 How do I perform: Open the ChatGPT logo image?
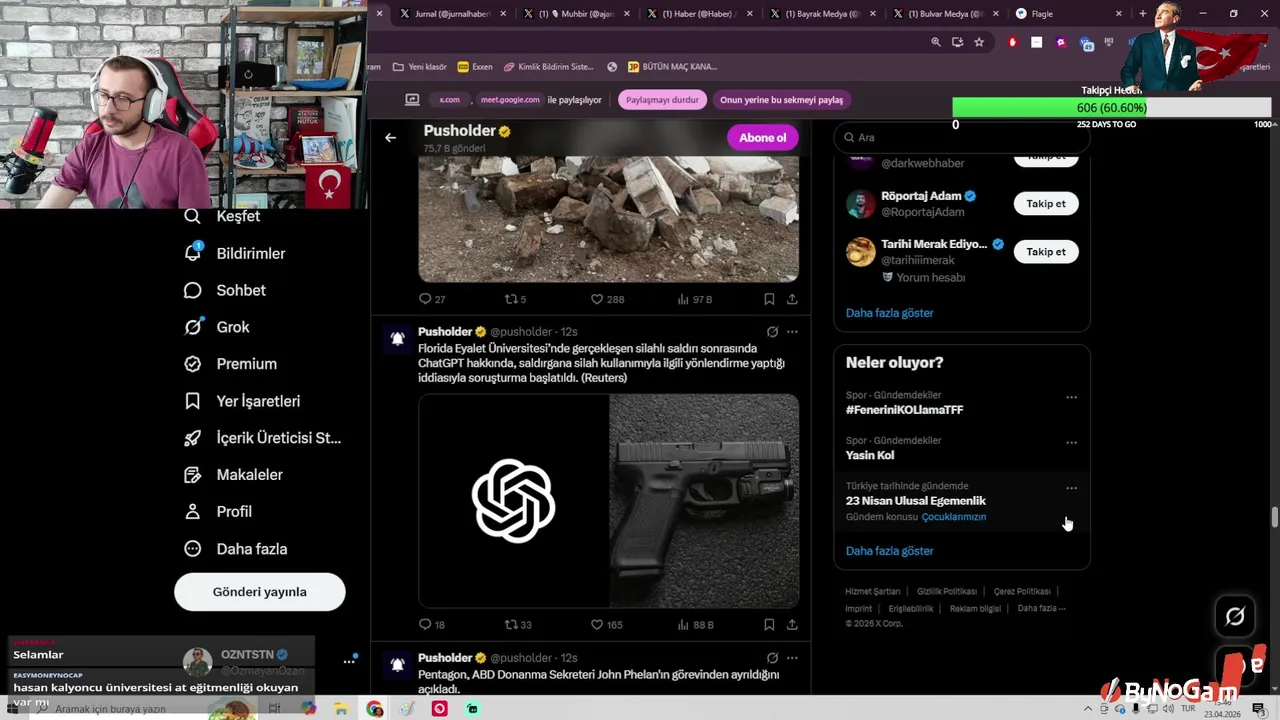click(513, 501)
